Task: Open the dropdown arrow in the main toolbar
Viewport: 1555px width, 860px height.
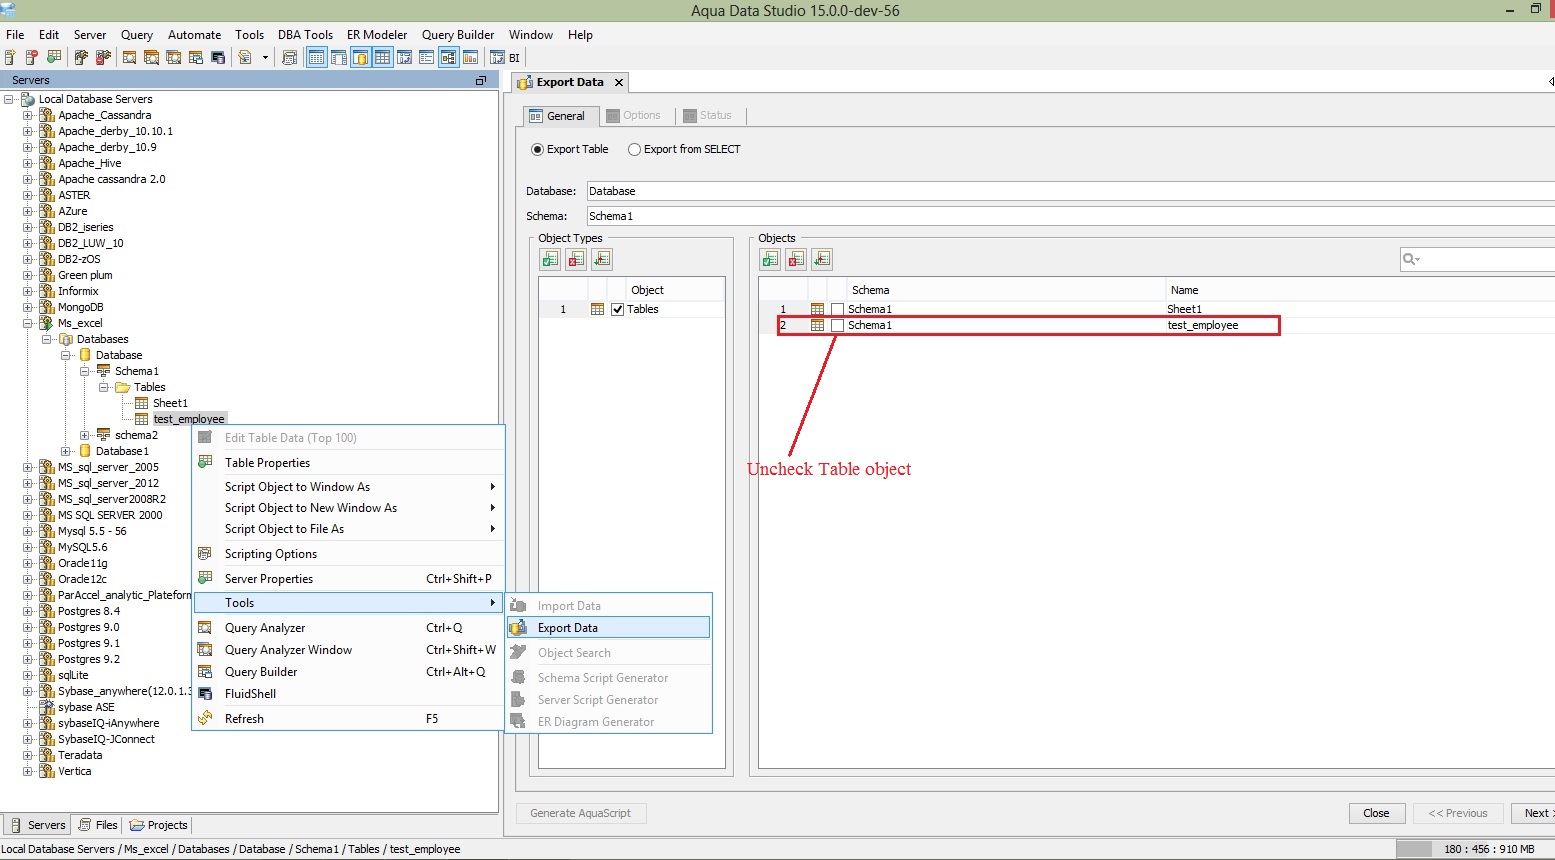Action: [x=265, y=57]
